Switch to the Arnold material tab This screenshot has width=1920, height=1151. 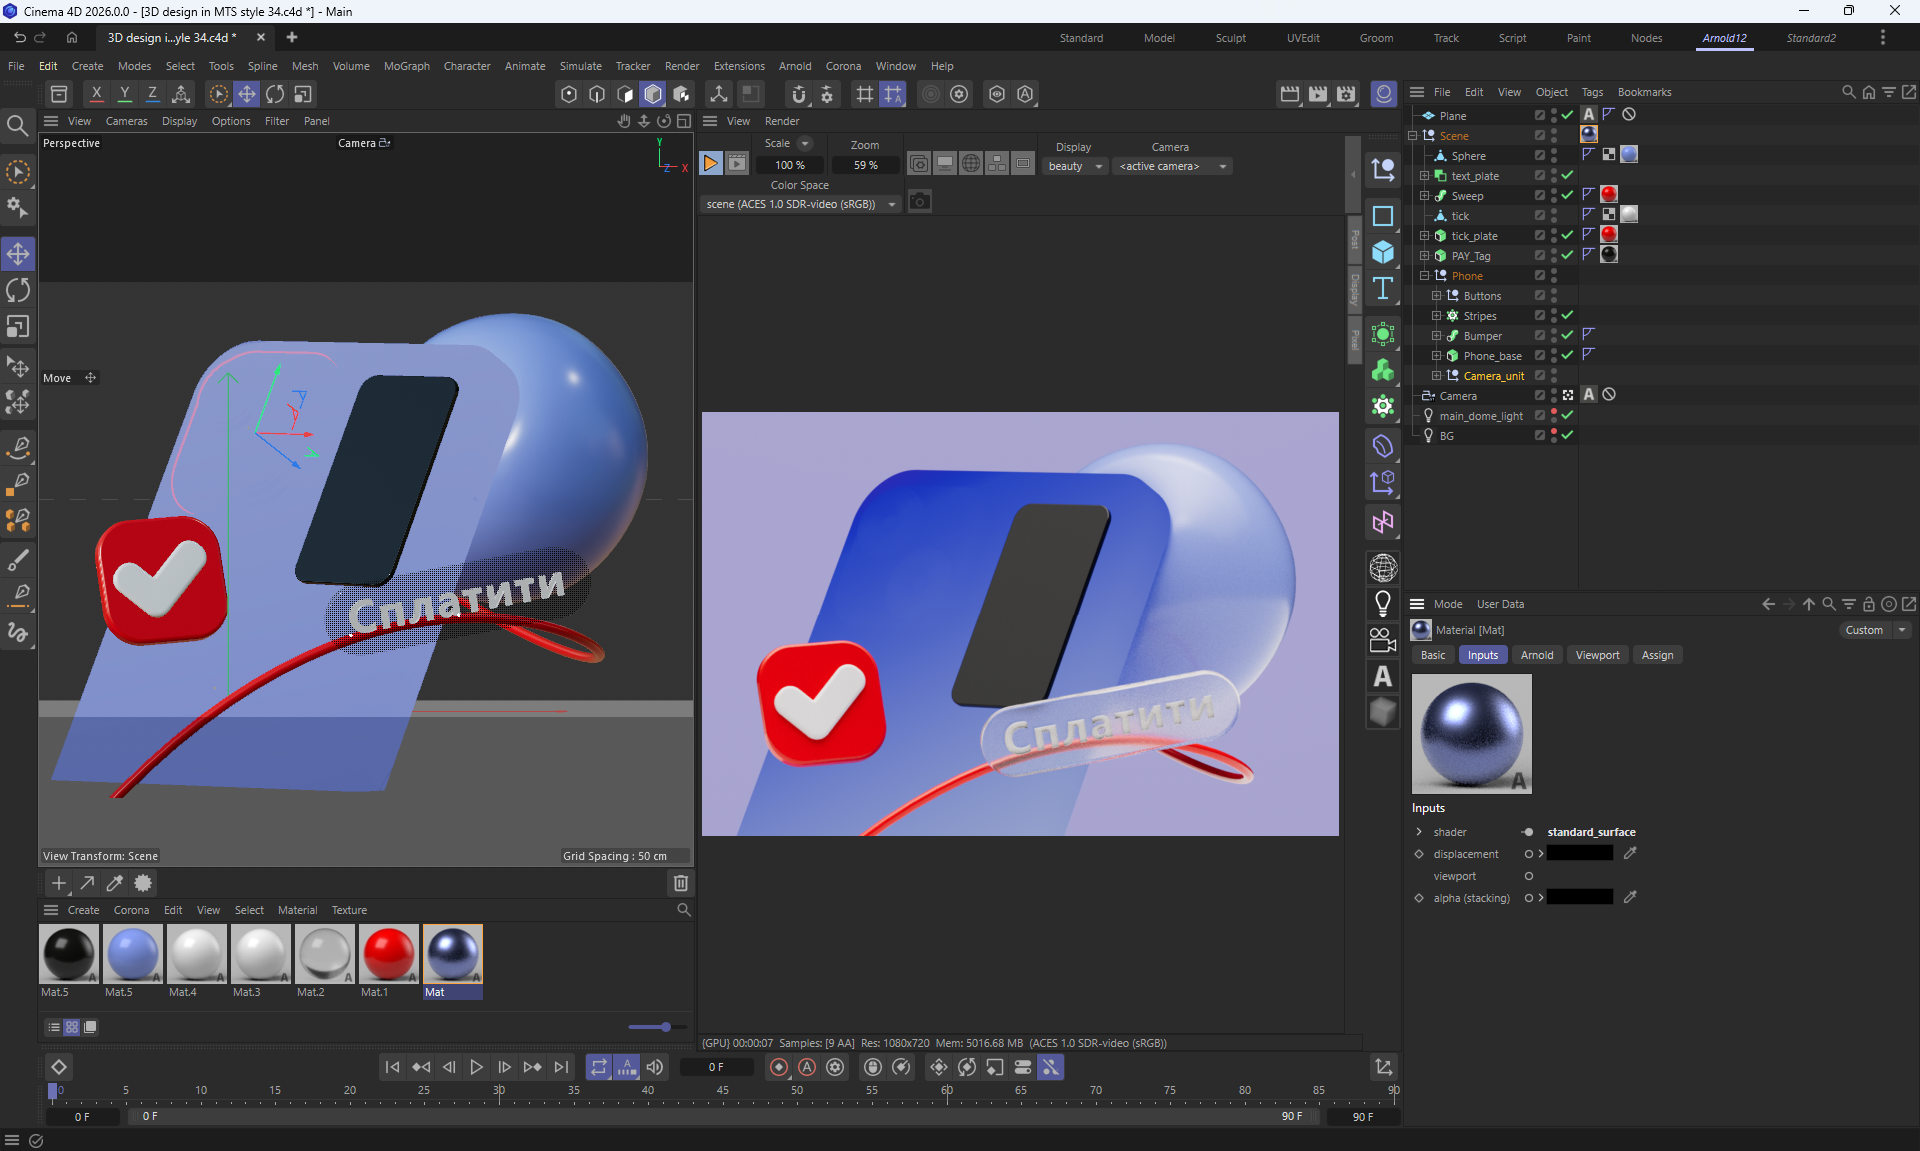click(1536, 655)
